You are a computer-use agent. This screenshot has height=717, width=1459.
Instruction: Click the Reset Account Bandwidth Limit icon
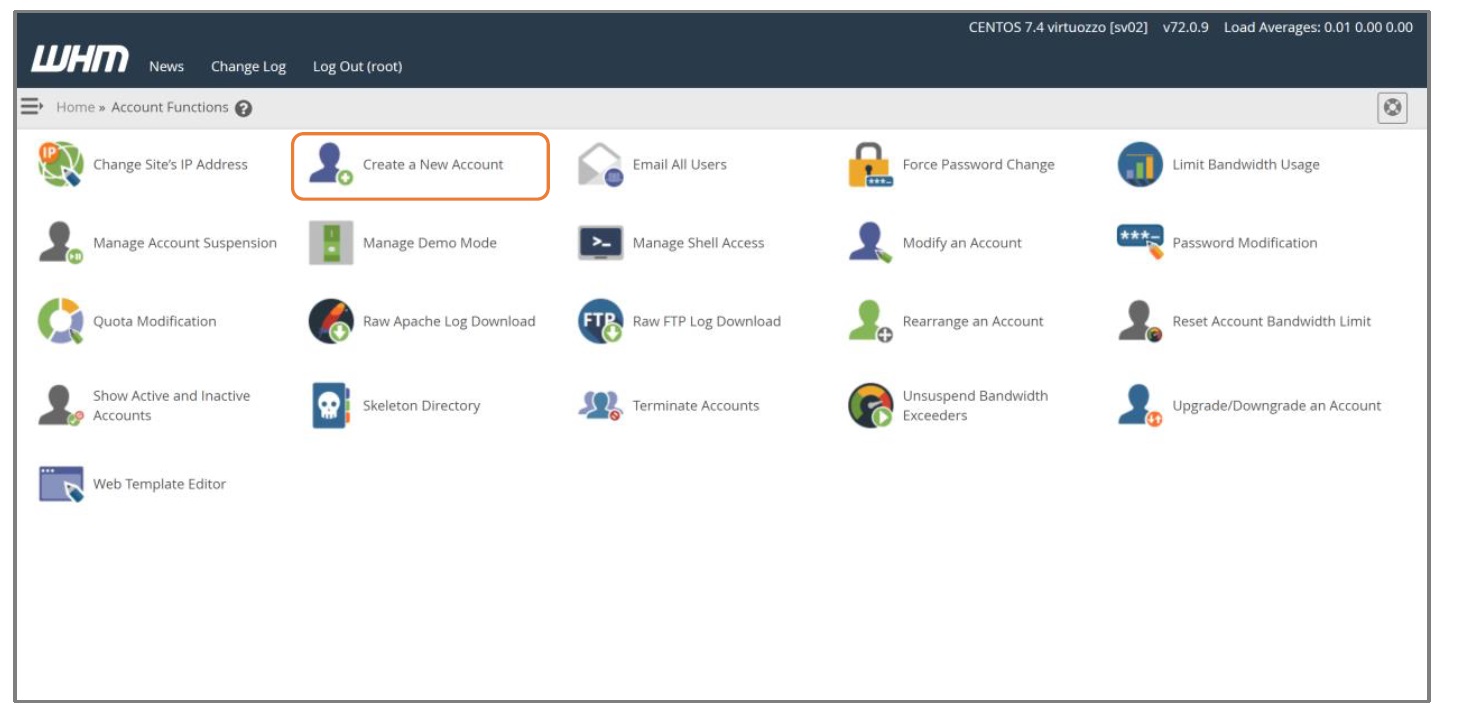pyautogui.click(x=1140, y=322)
